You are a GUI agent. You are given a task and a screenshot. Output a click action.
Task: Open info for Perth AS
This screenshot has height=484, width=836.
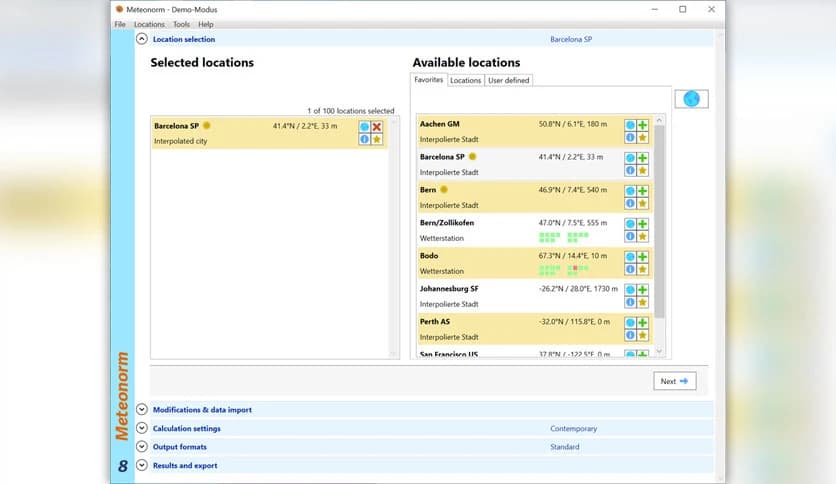coord(630,335)
